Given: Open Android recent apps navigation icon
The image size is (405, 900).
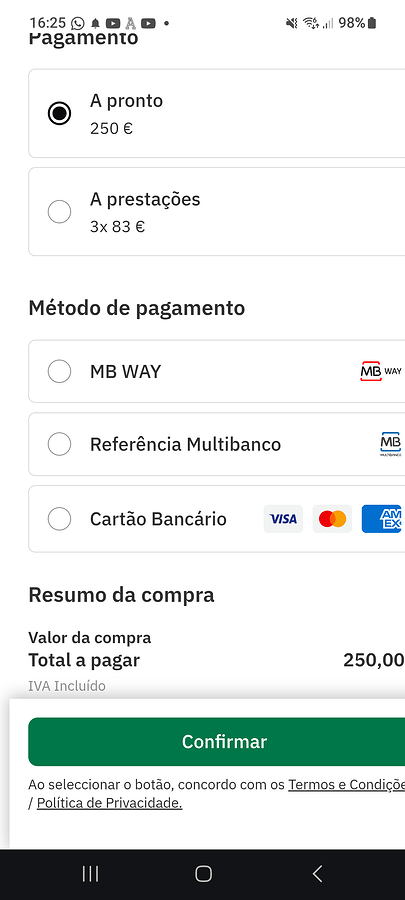Looking at the screenshot, I should (90, 874).
